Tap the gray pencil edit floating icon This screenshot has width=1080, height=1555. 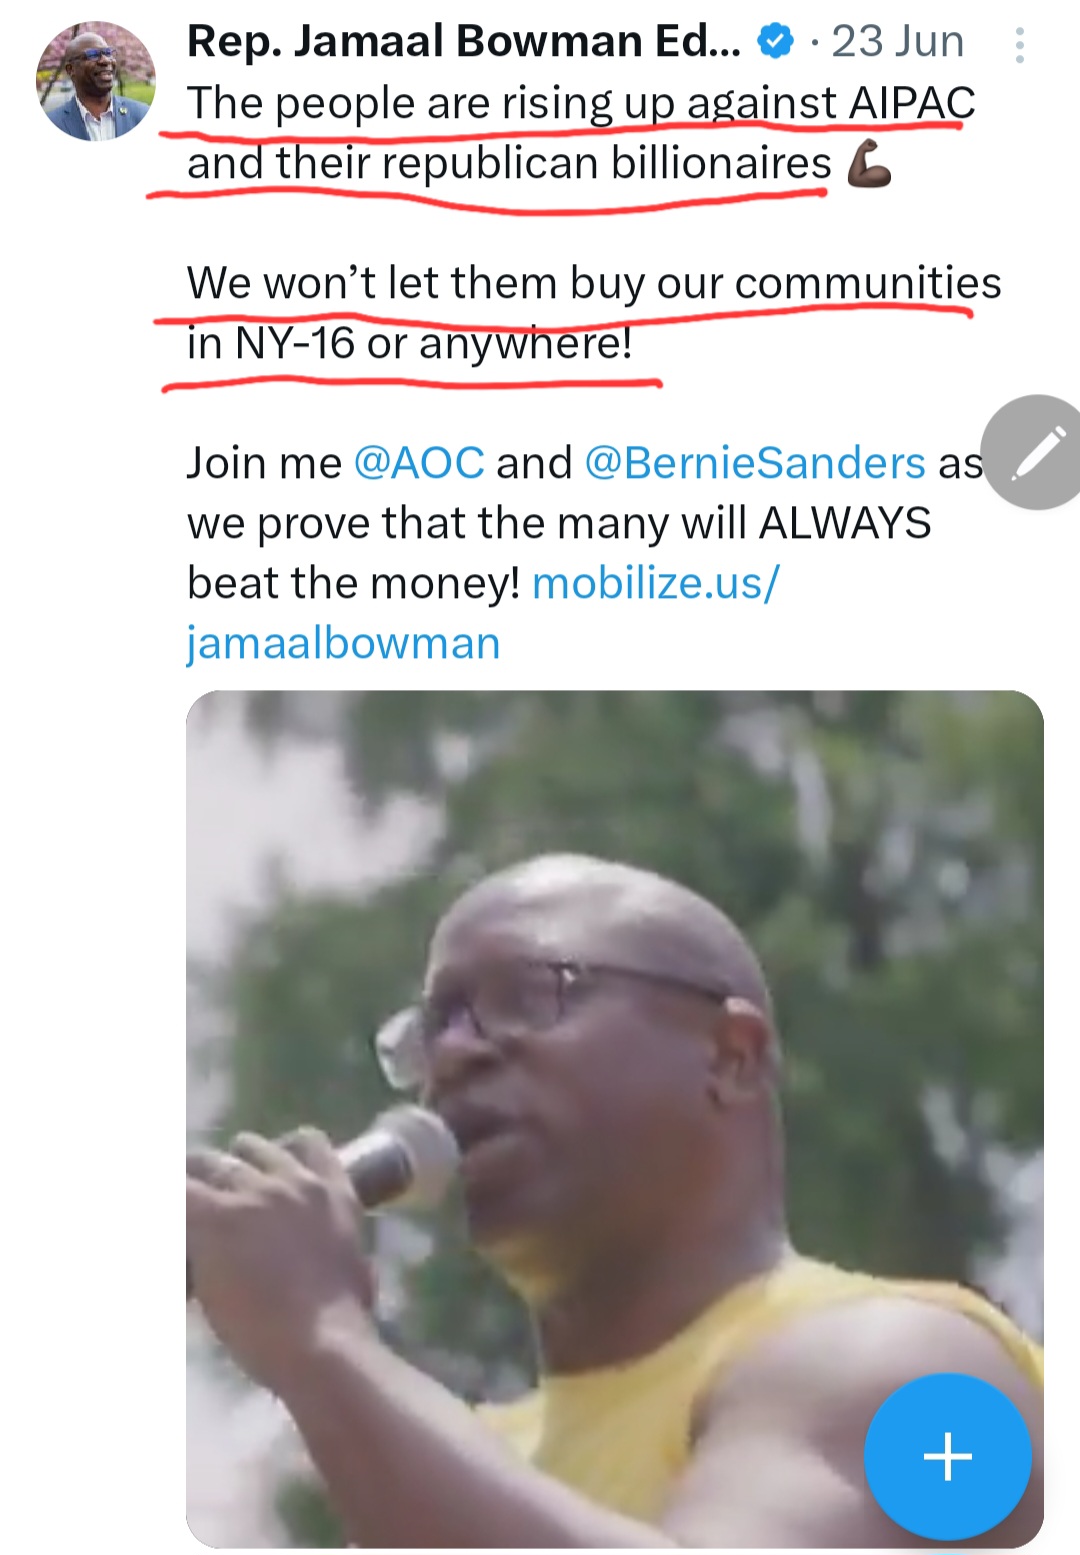1034,452
